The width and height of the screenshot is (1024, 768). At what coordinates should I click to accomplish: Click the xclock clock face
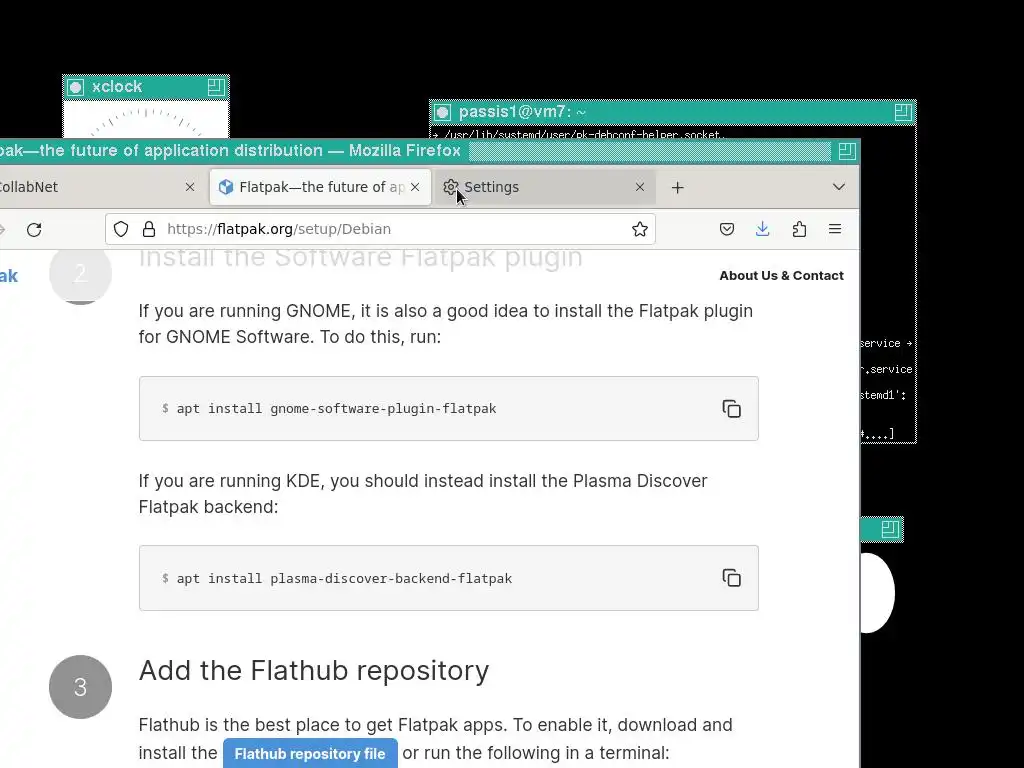click(146, 120)
